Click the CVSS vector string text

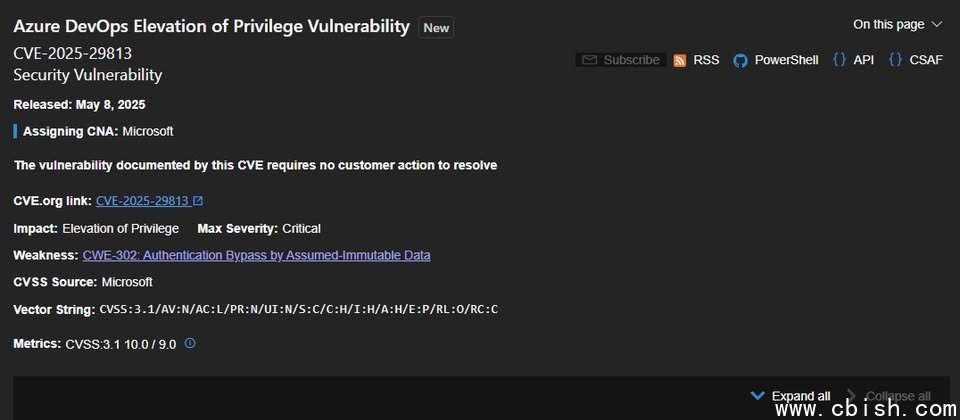(299, 309)
